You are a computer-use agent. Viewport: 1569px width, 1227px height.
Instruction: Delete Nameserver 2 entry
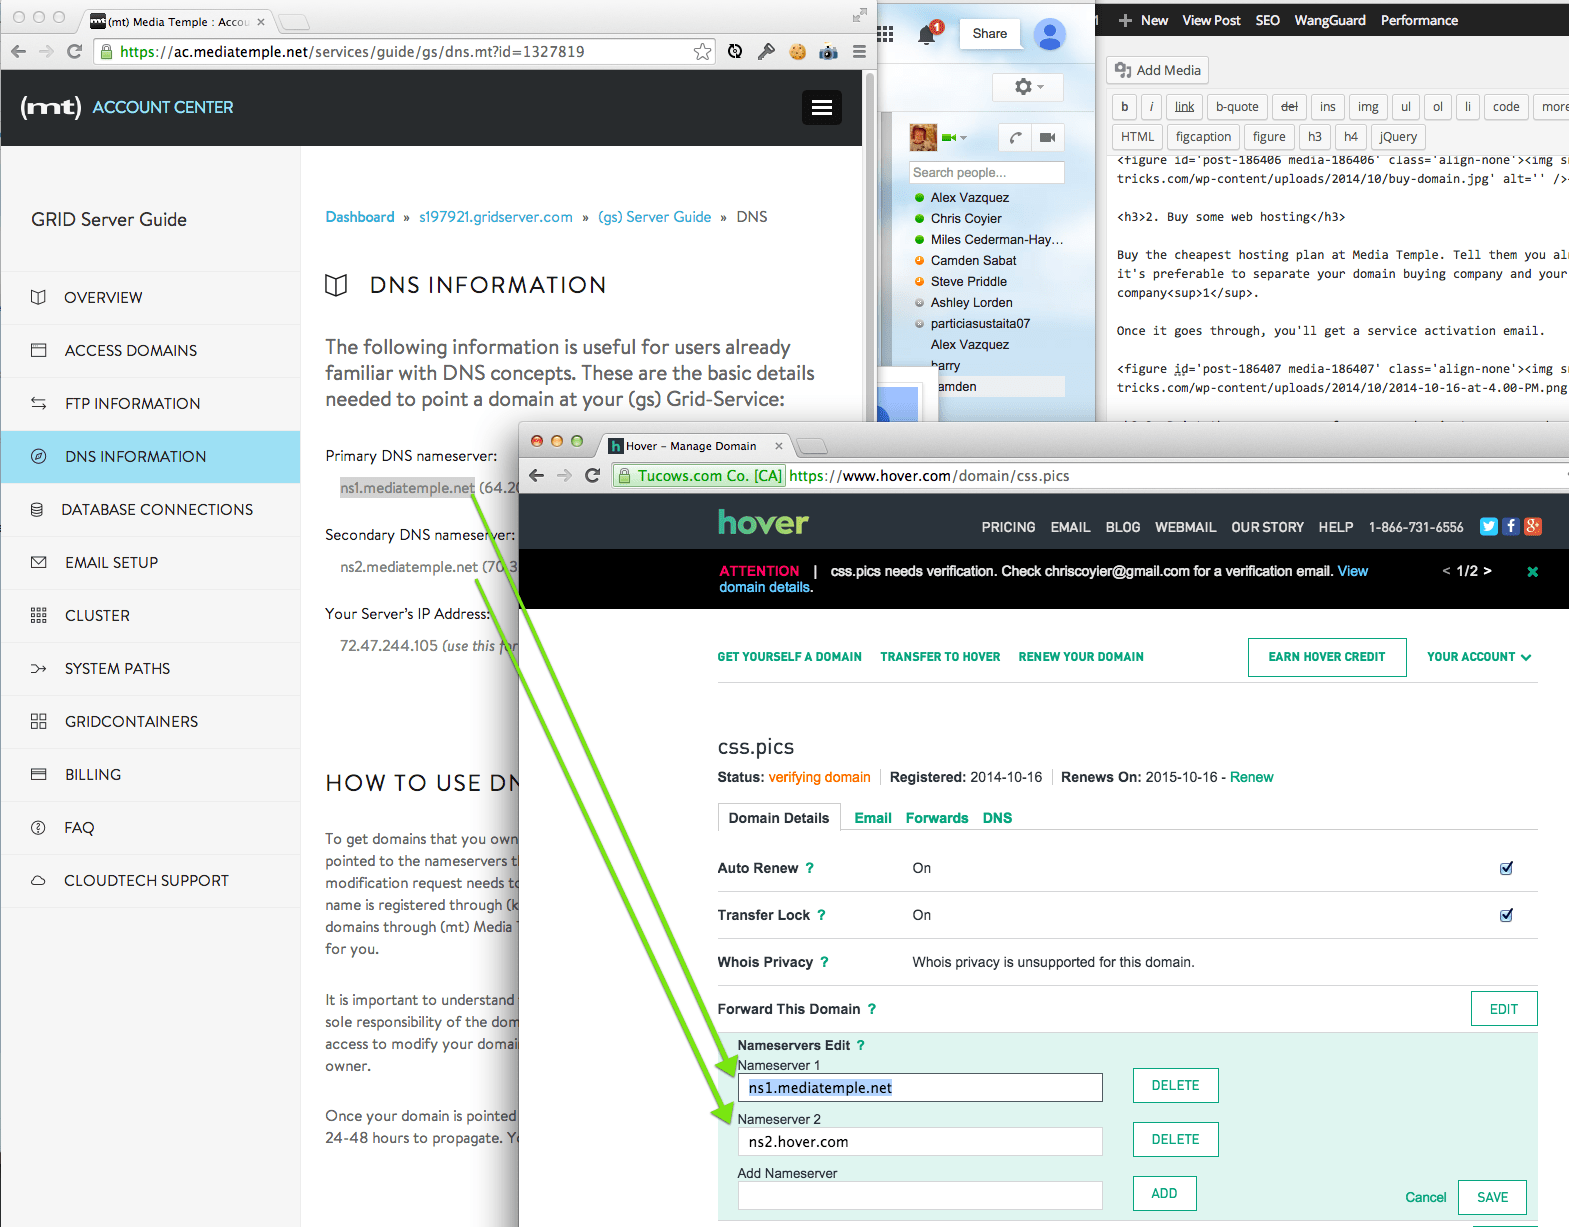tap(1175, 1139)
